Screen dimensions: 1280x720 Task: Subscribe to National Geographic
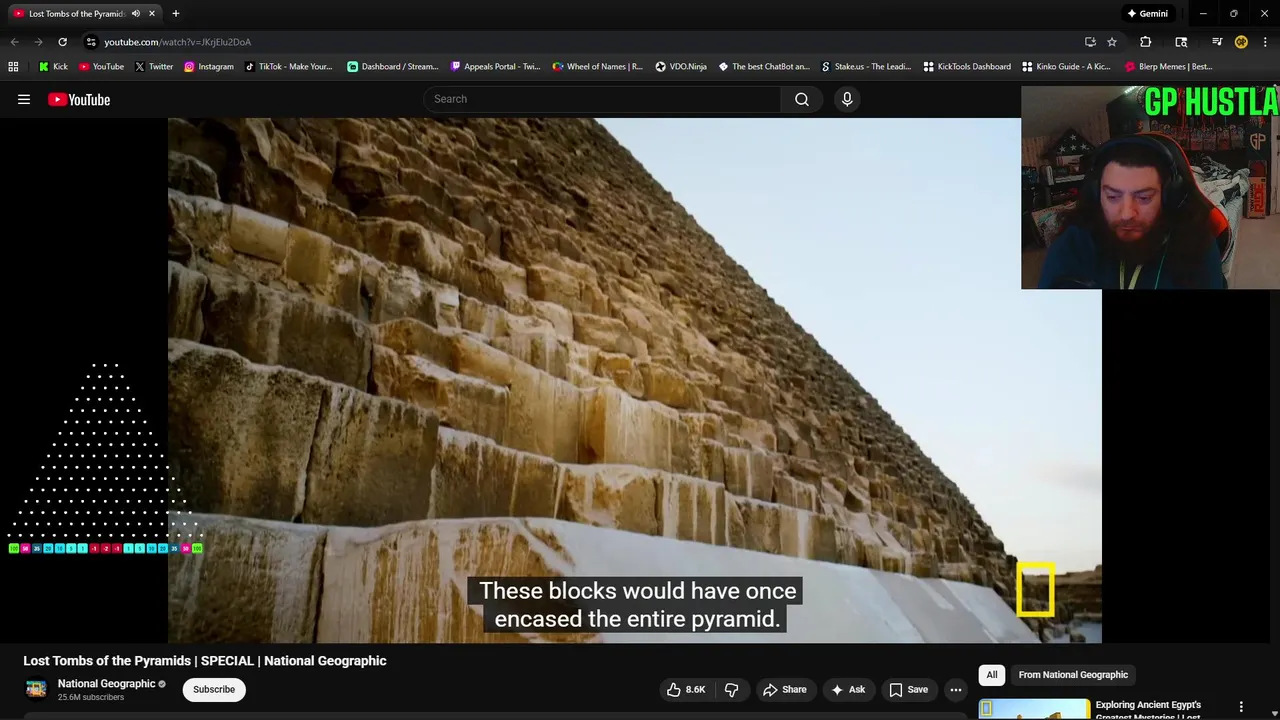(x=214, y=689)
